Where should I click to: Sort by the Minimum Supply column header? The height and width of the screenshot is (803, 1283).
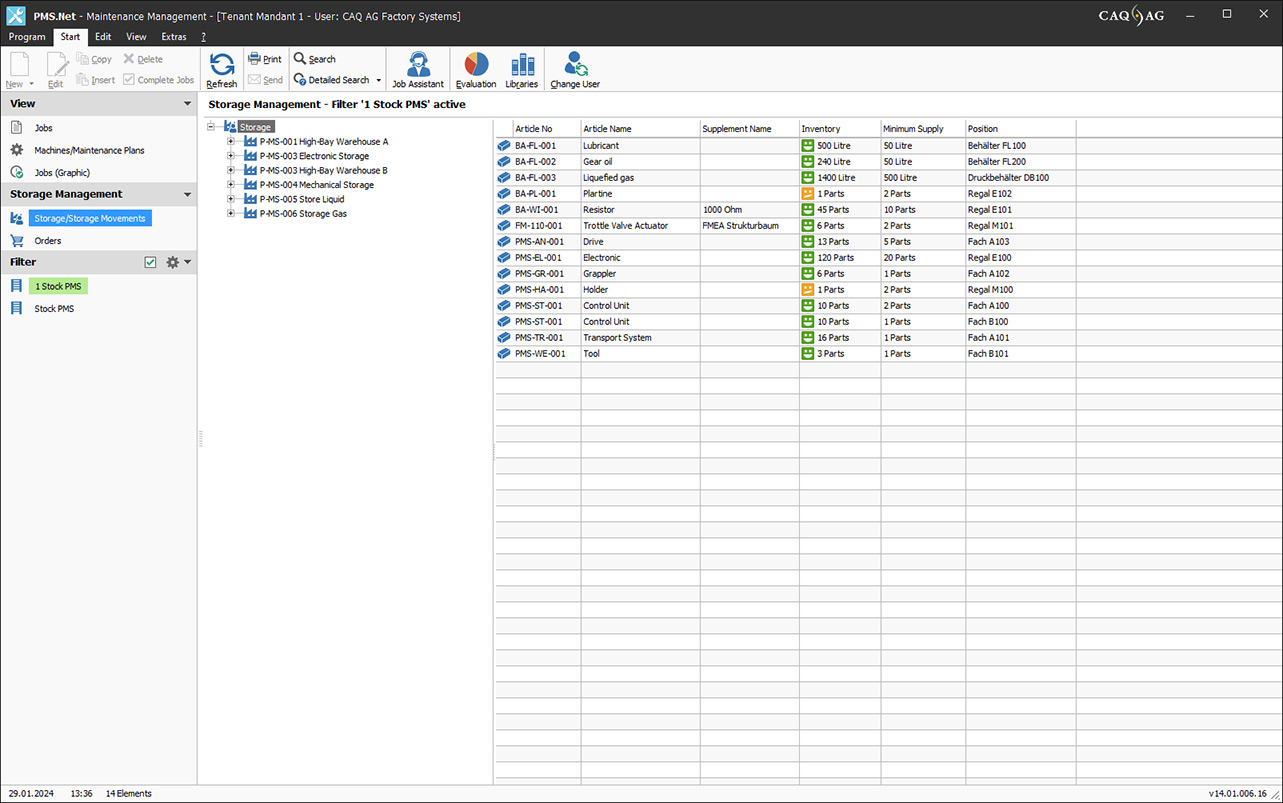pos(923,129)
